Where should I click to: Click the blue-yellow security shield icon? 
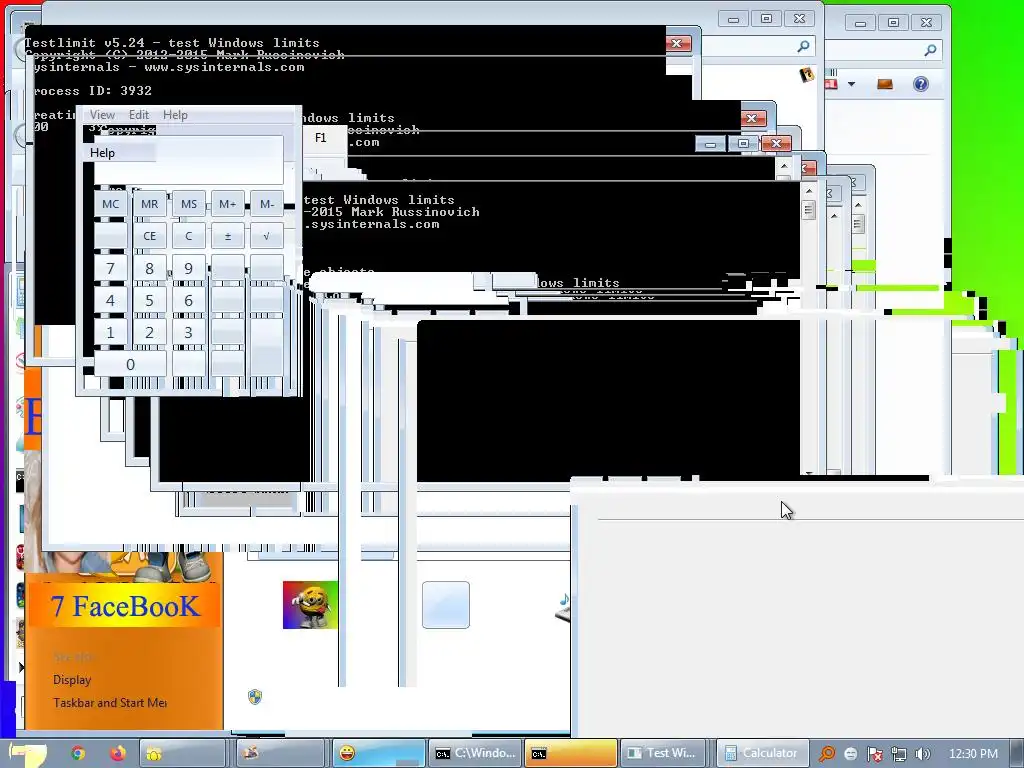(x=255, y=697)
